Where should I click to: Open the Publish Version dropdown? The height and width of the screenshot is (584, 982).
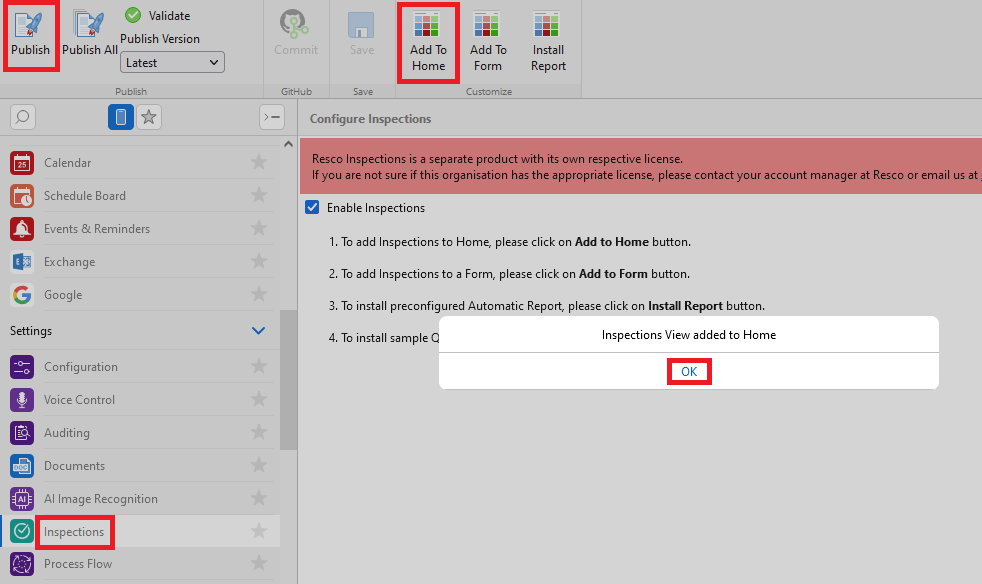[x=172, y=62]
